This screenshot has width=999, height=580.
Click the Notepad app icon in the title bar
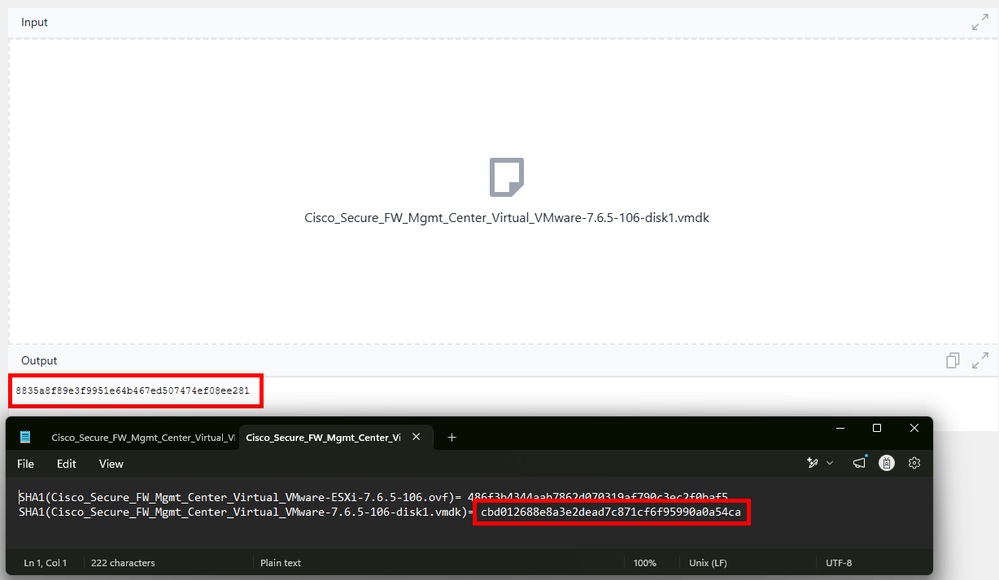pyautogui.click(x=25, y=437)
